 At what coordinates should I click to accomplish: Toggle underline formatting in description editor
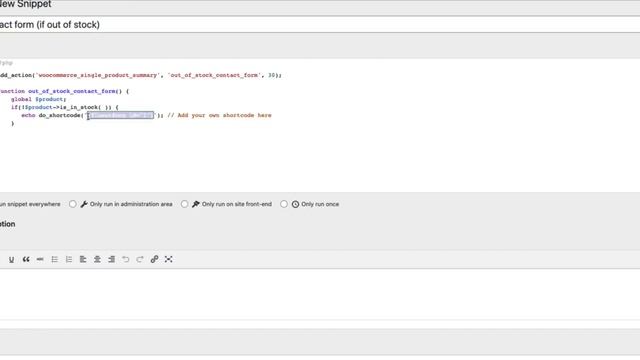(11, 259)
